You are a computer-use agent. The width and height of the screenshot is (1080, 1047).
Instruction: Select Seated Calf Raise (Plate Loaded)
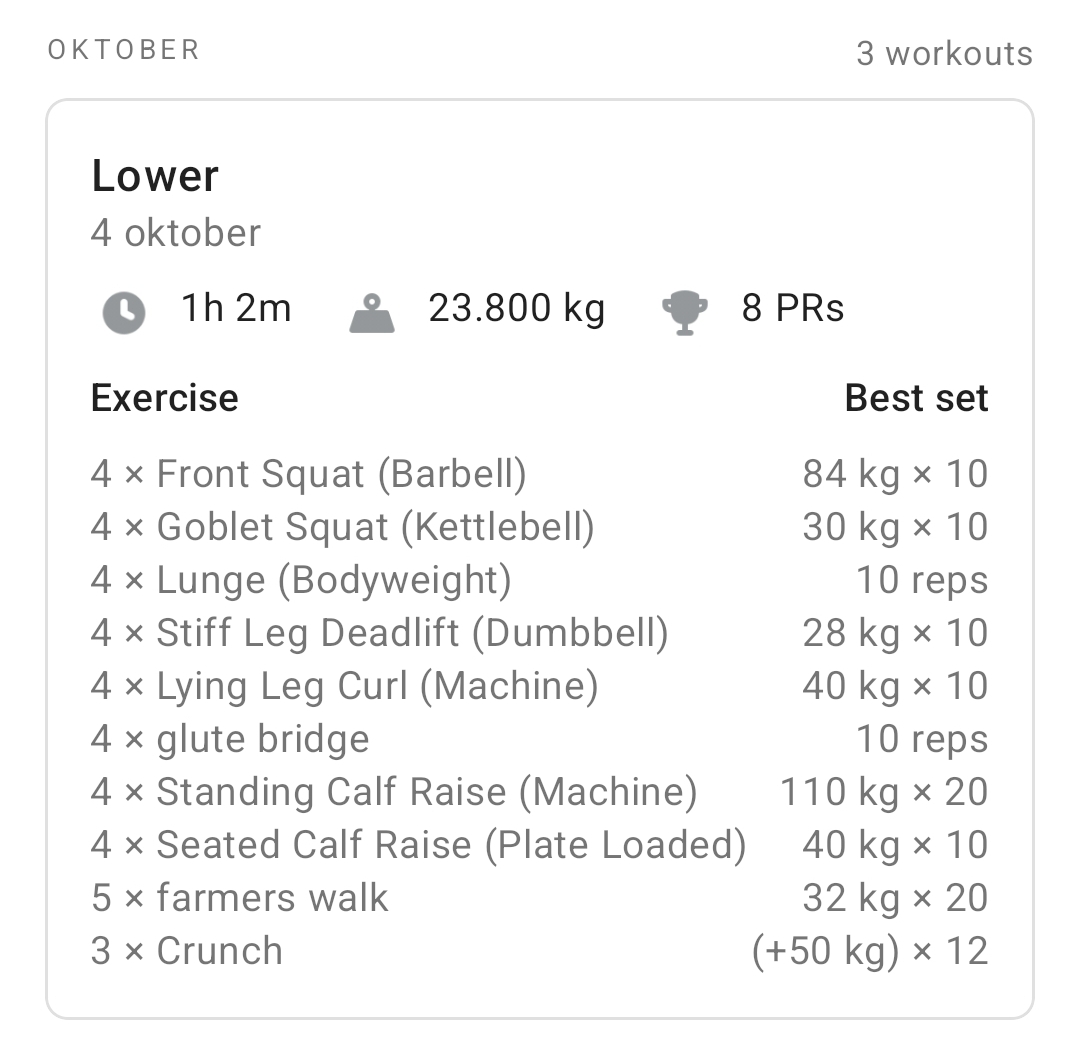(418, 845)
